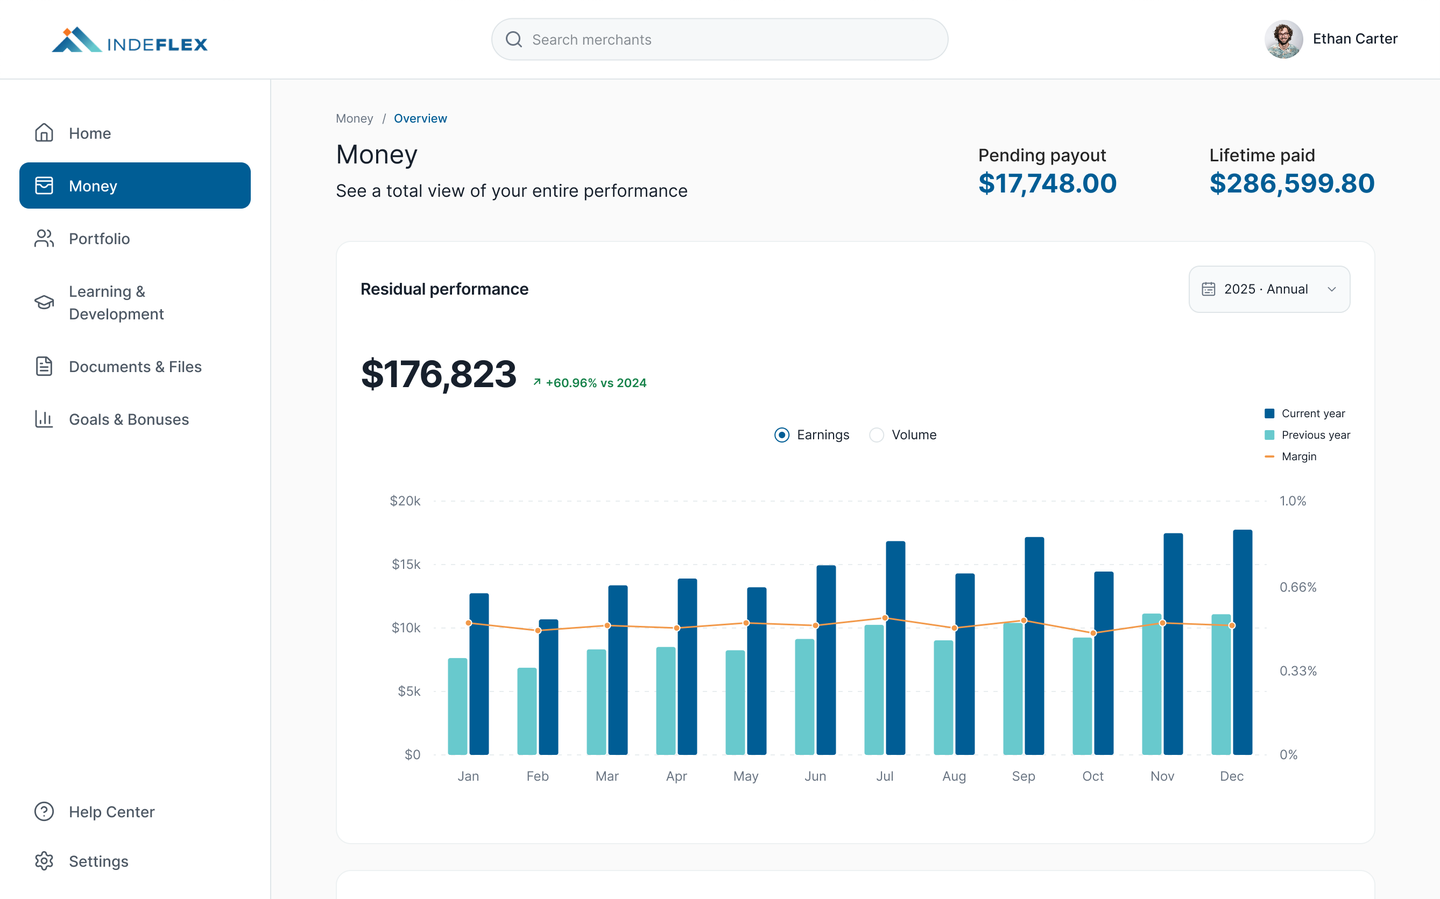Open Learning & Development section
The height and width of the screenshot is (899, 1440).
135,303
